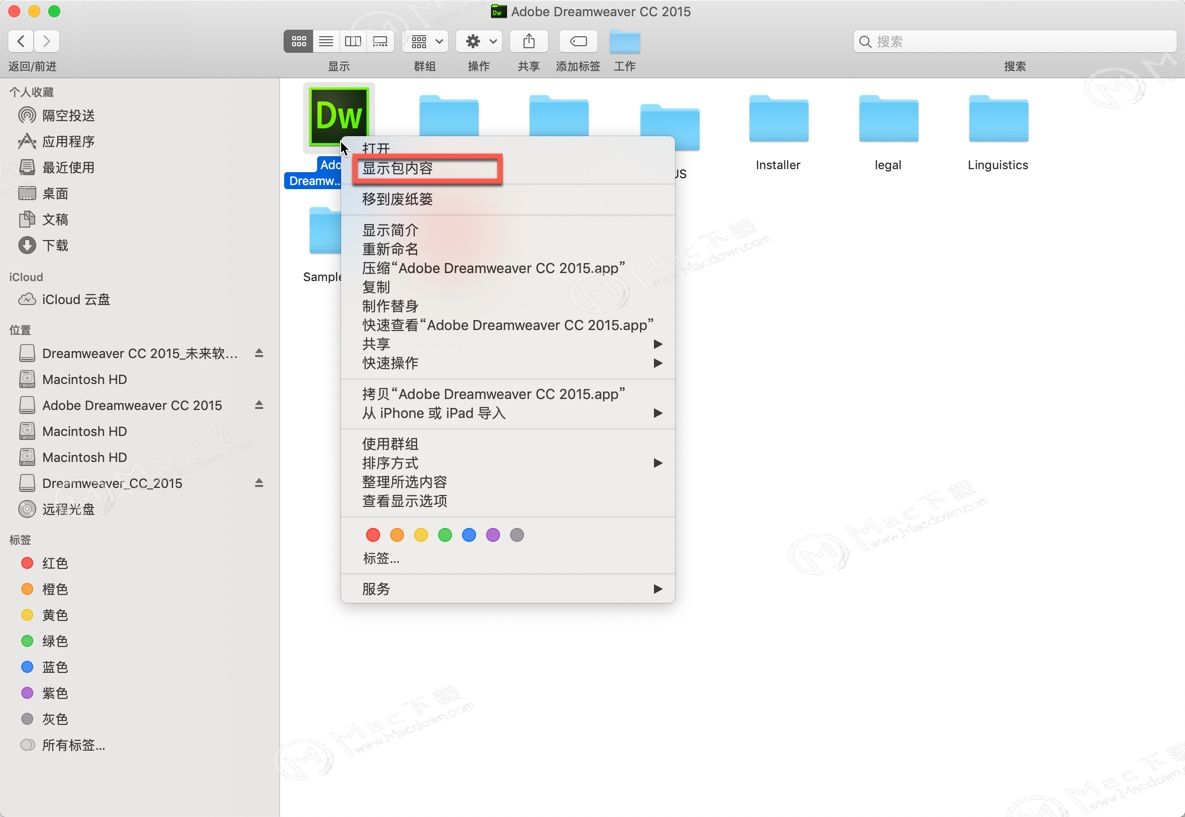
Task: Switch to column view in toolbar
Action: [x=353, y=41]
